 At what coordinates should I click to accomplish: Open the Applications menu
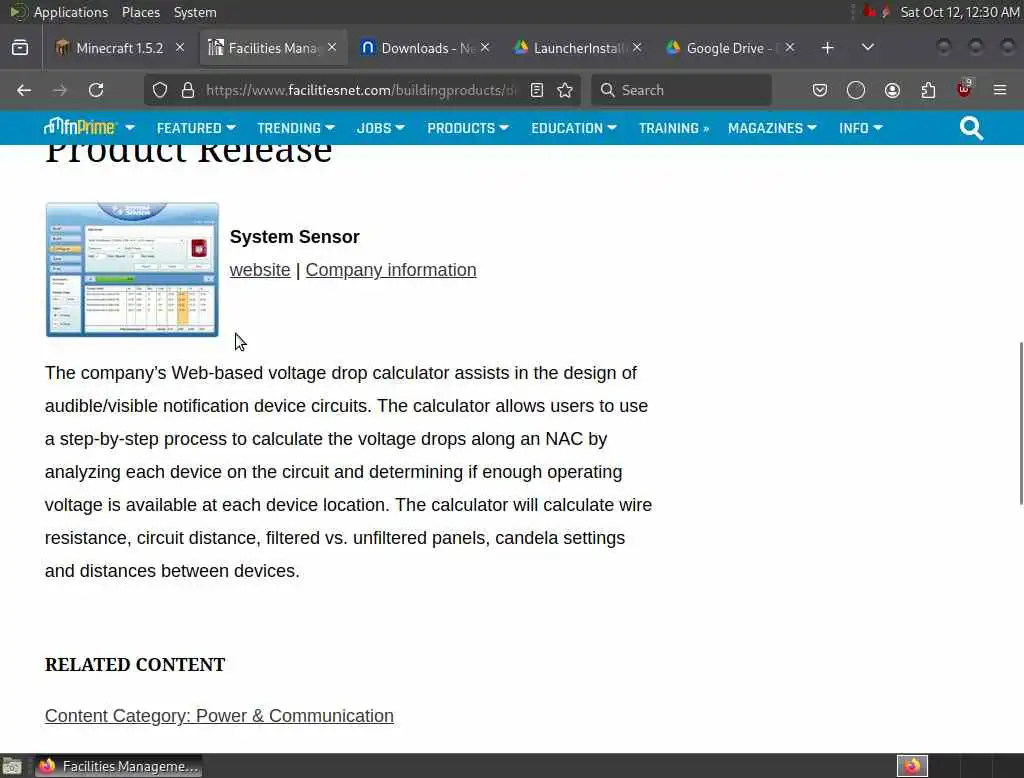[x=71, y=12]
